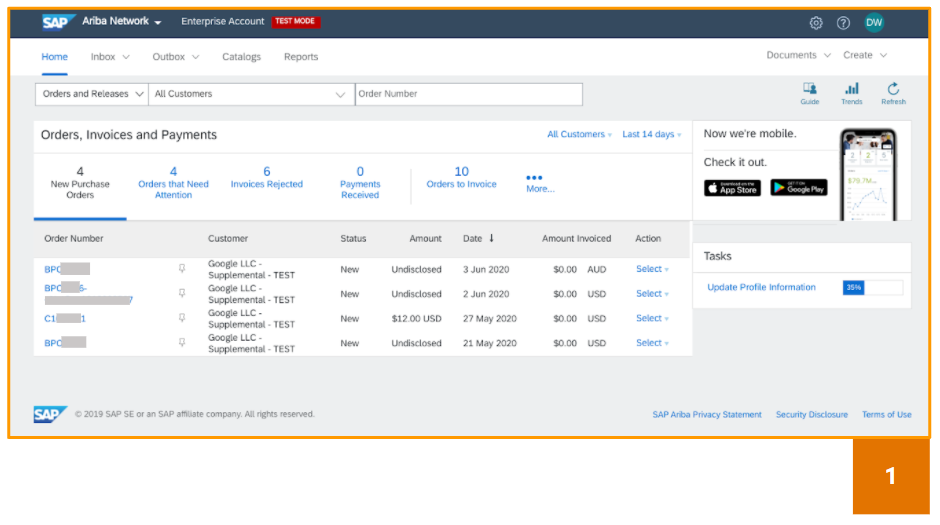Pin the 27 May 2020 order row

182,318
